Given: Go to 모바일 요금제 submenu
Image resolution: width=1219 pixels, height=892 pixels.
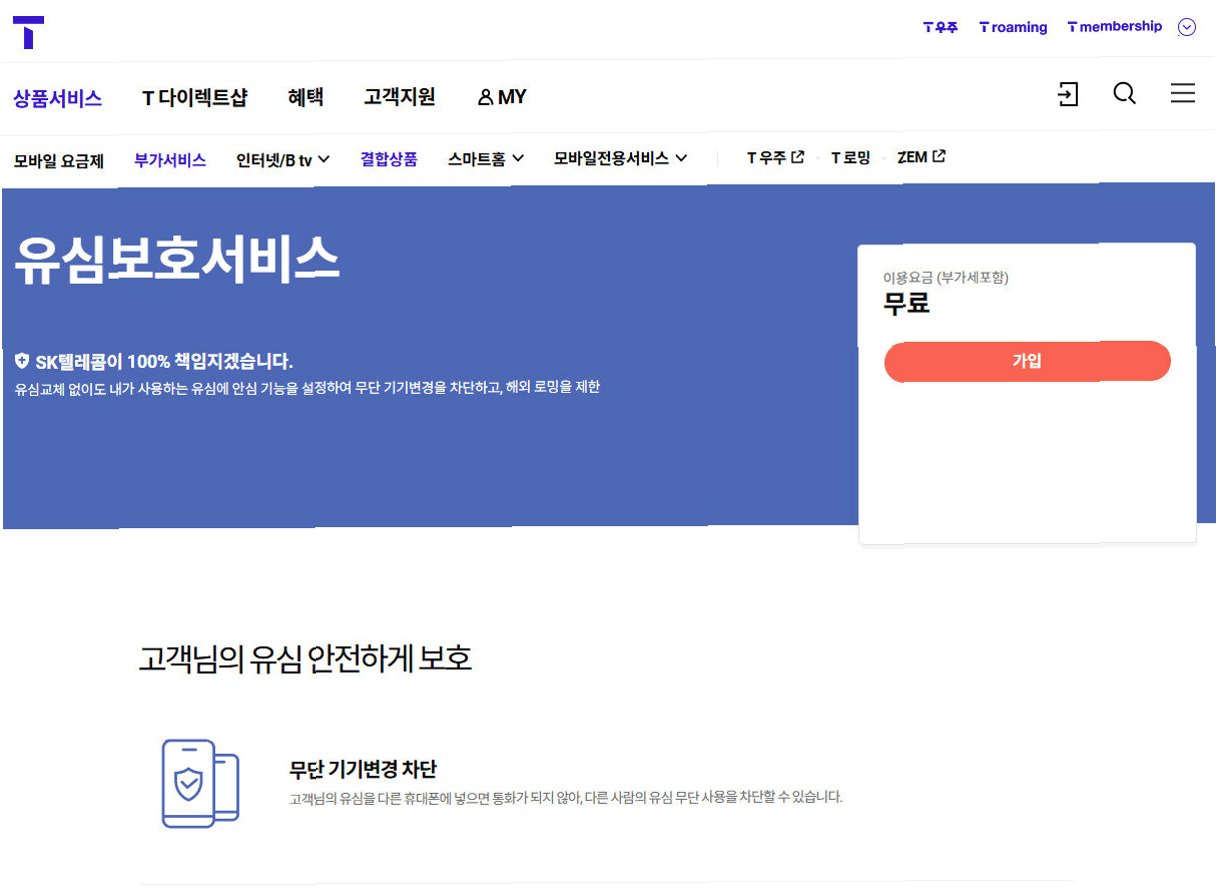Looking at the screenshot, I should click(59, 160).
